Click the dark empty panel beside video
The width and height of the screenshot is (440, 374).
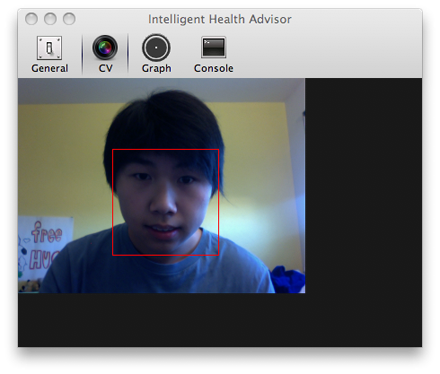[363, 186]
